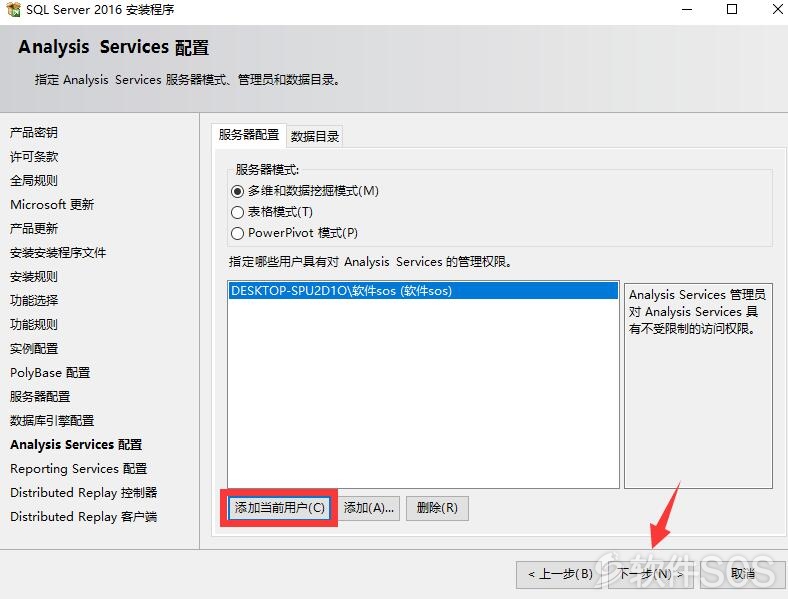Click 安装规则 step in sidebar

pyautogui.click(x=34, y=277)
